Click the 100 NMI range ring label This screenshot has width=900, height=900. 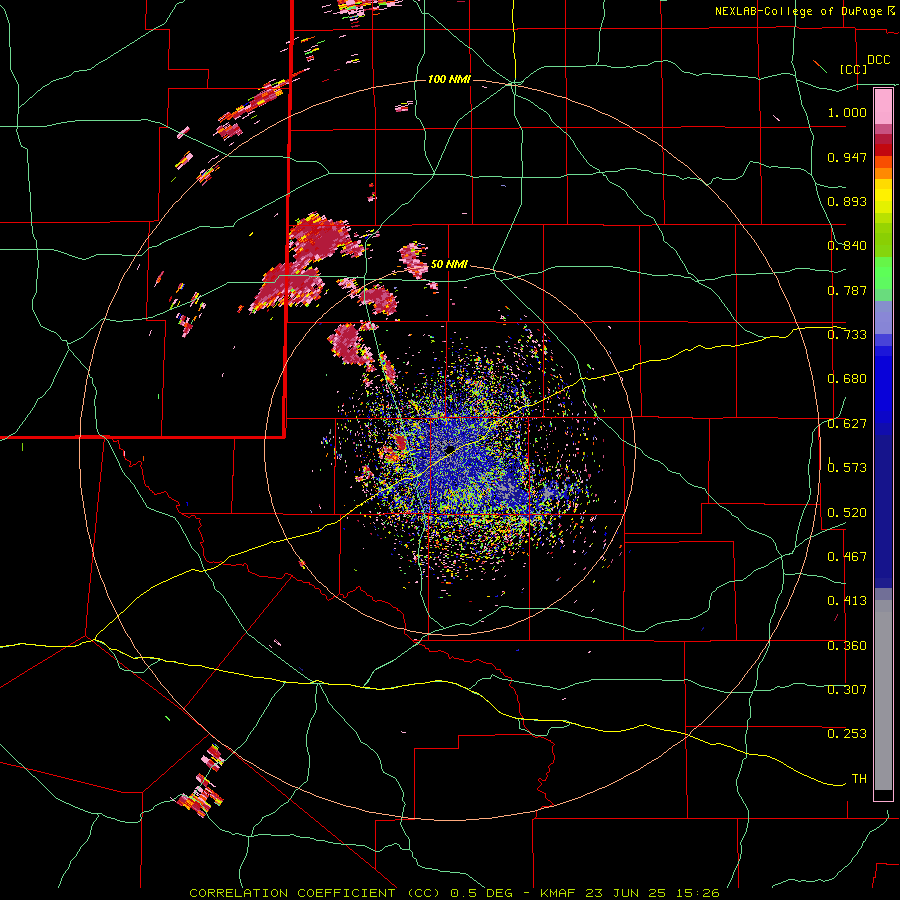coord(449,79)
